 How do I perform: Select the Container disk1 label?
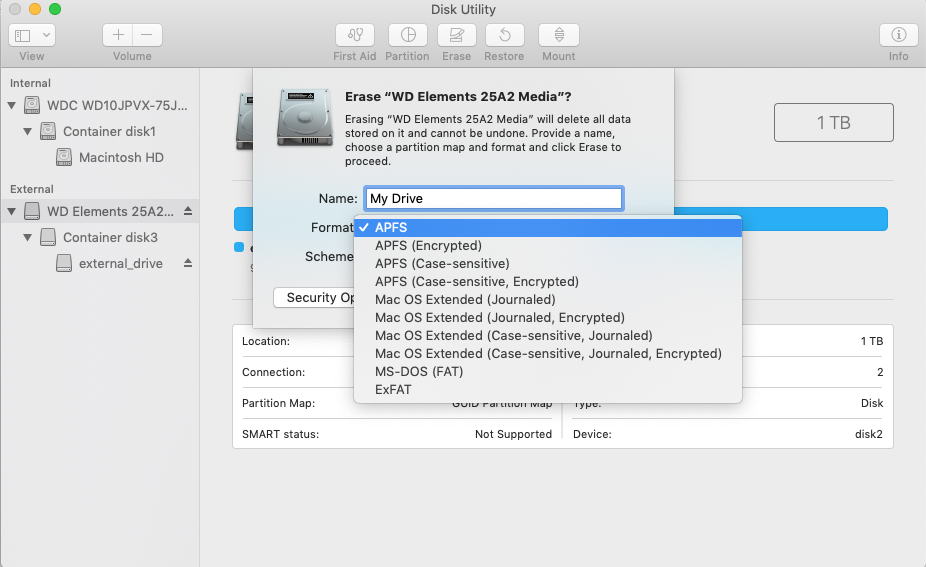[x=109, y=131]
